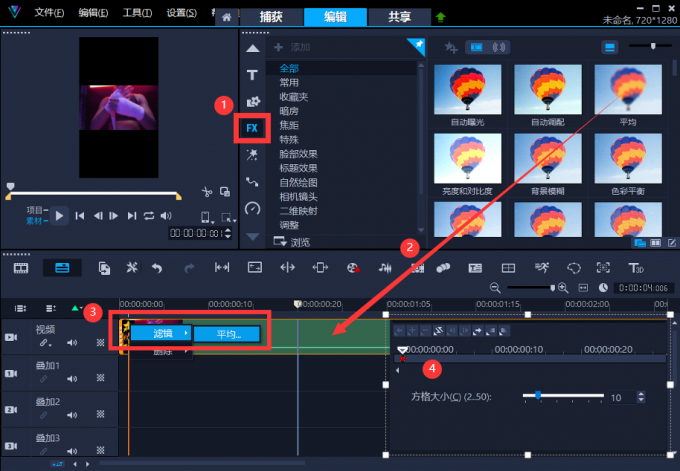Image resolution: width=680 pixels, height=471 pixels.
Task: Click the 浏览 button
Action: (x=292, y=242)
